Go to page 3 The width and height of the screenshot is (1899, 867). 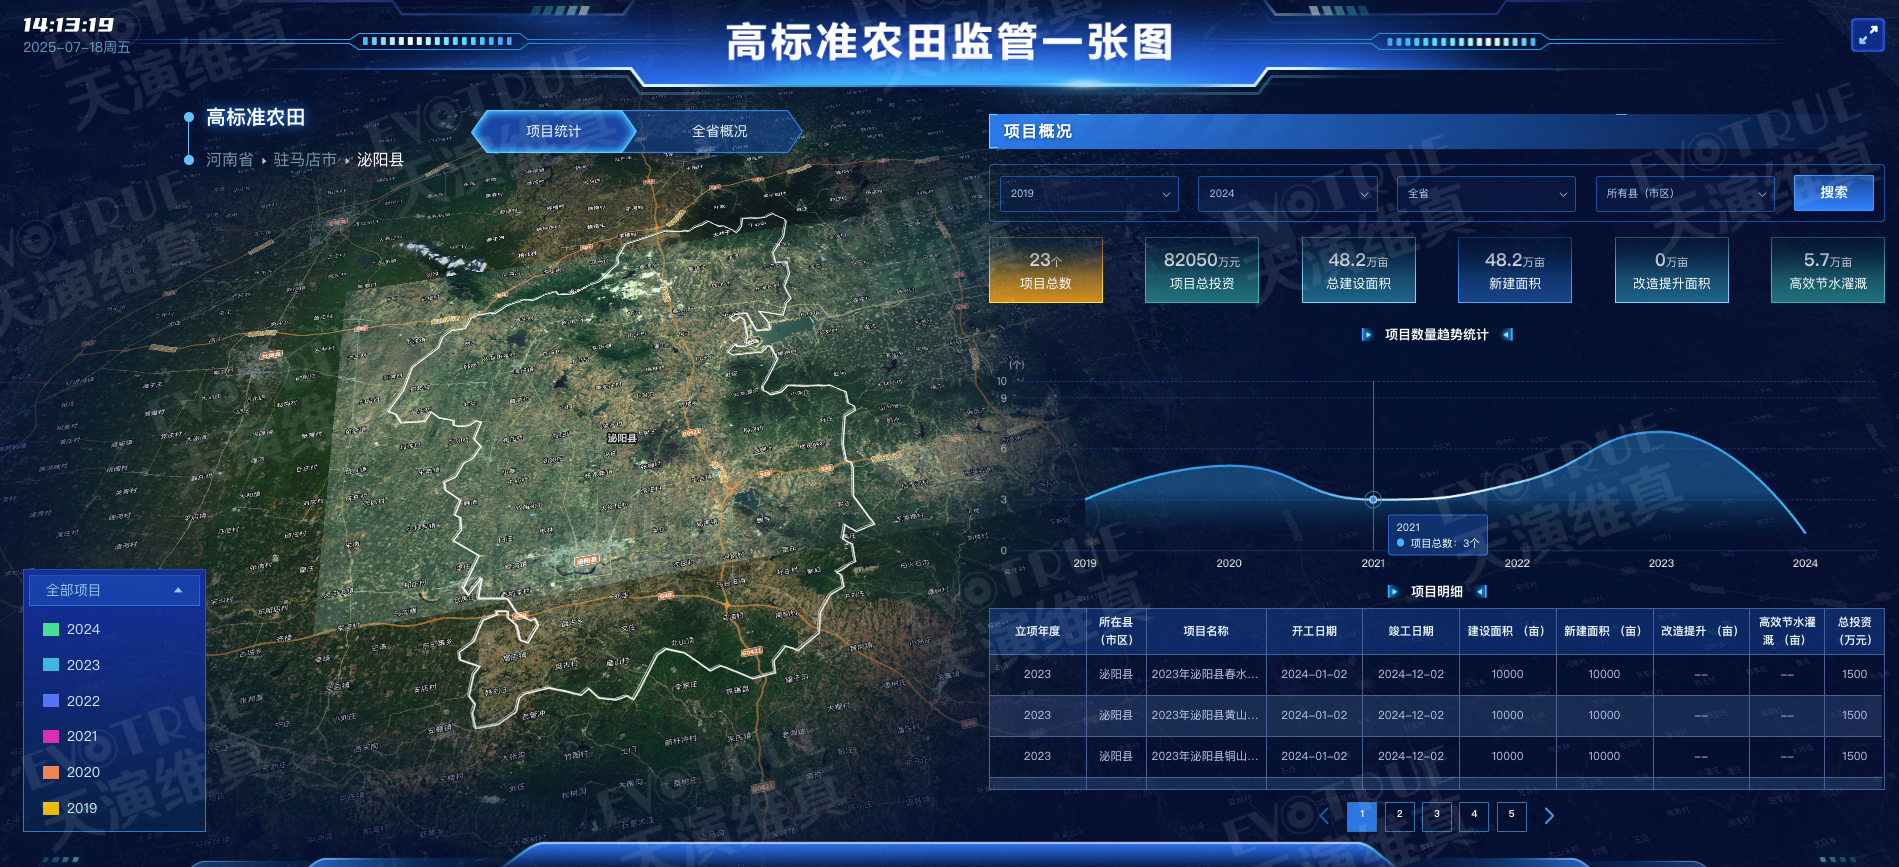pos(1437,816)
